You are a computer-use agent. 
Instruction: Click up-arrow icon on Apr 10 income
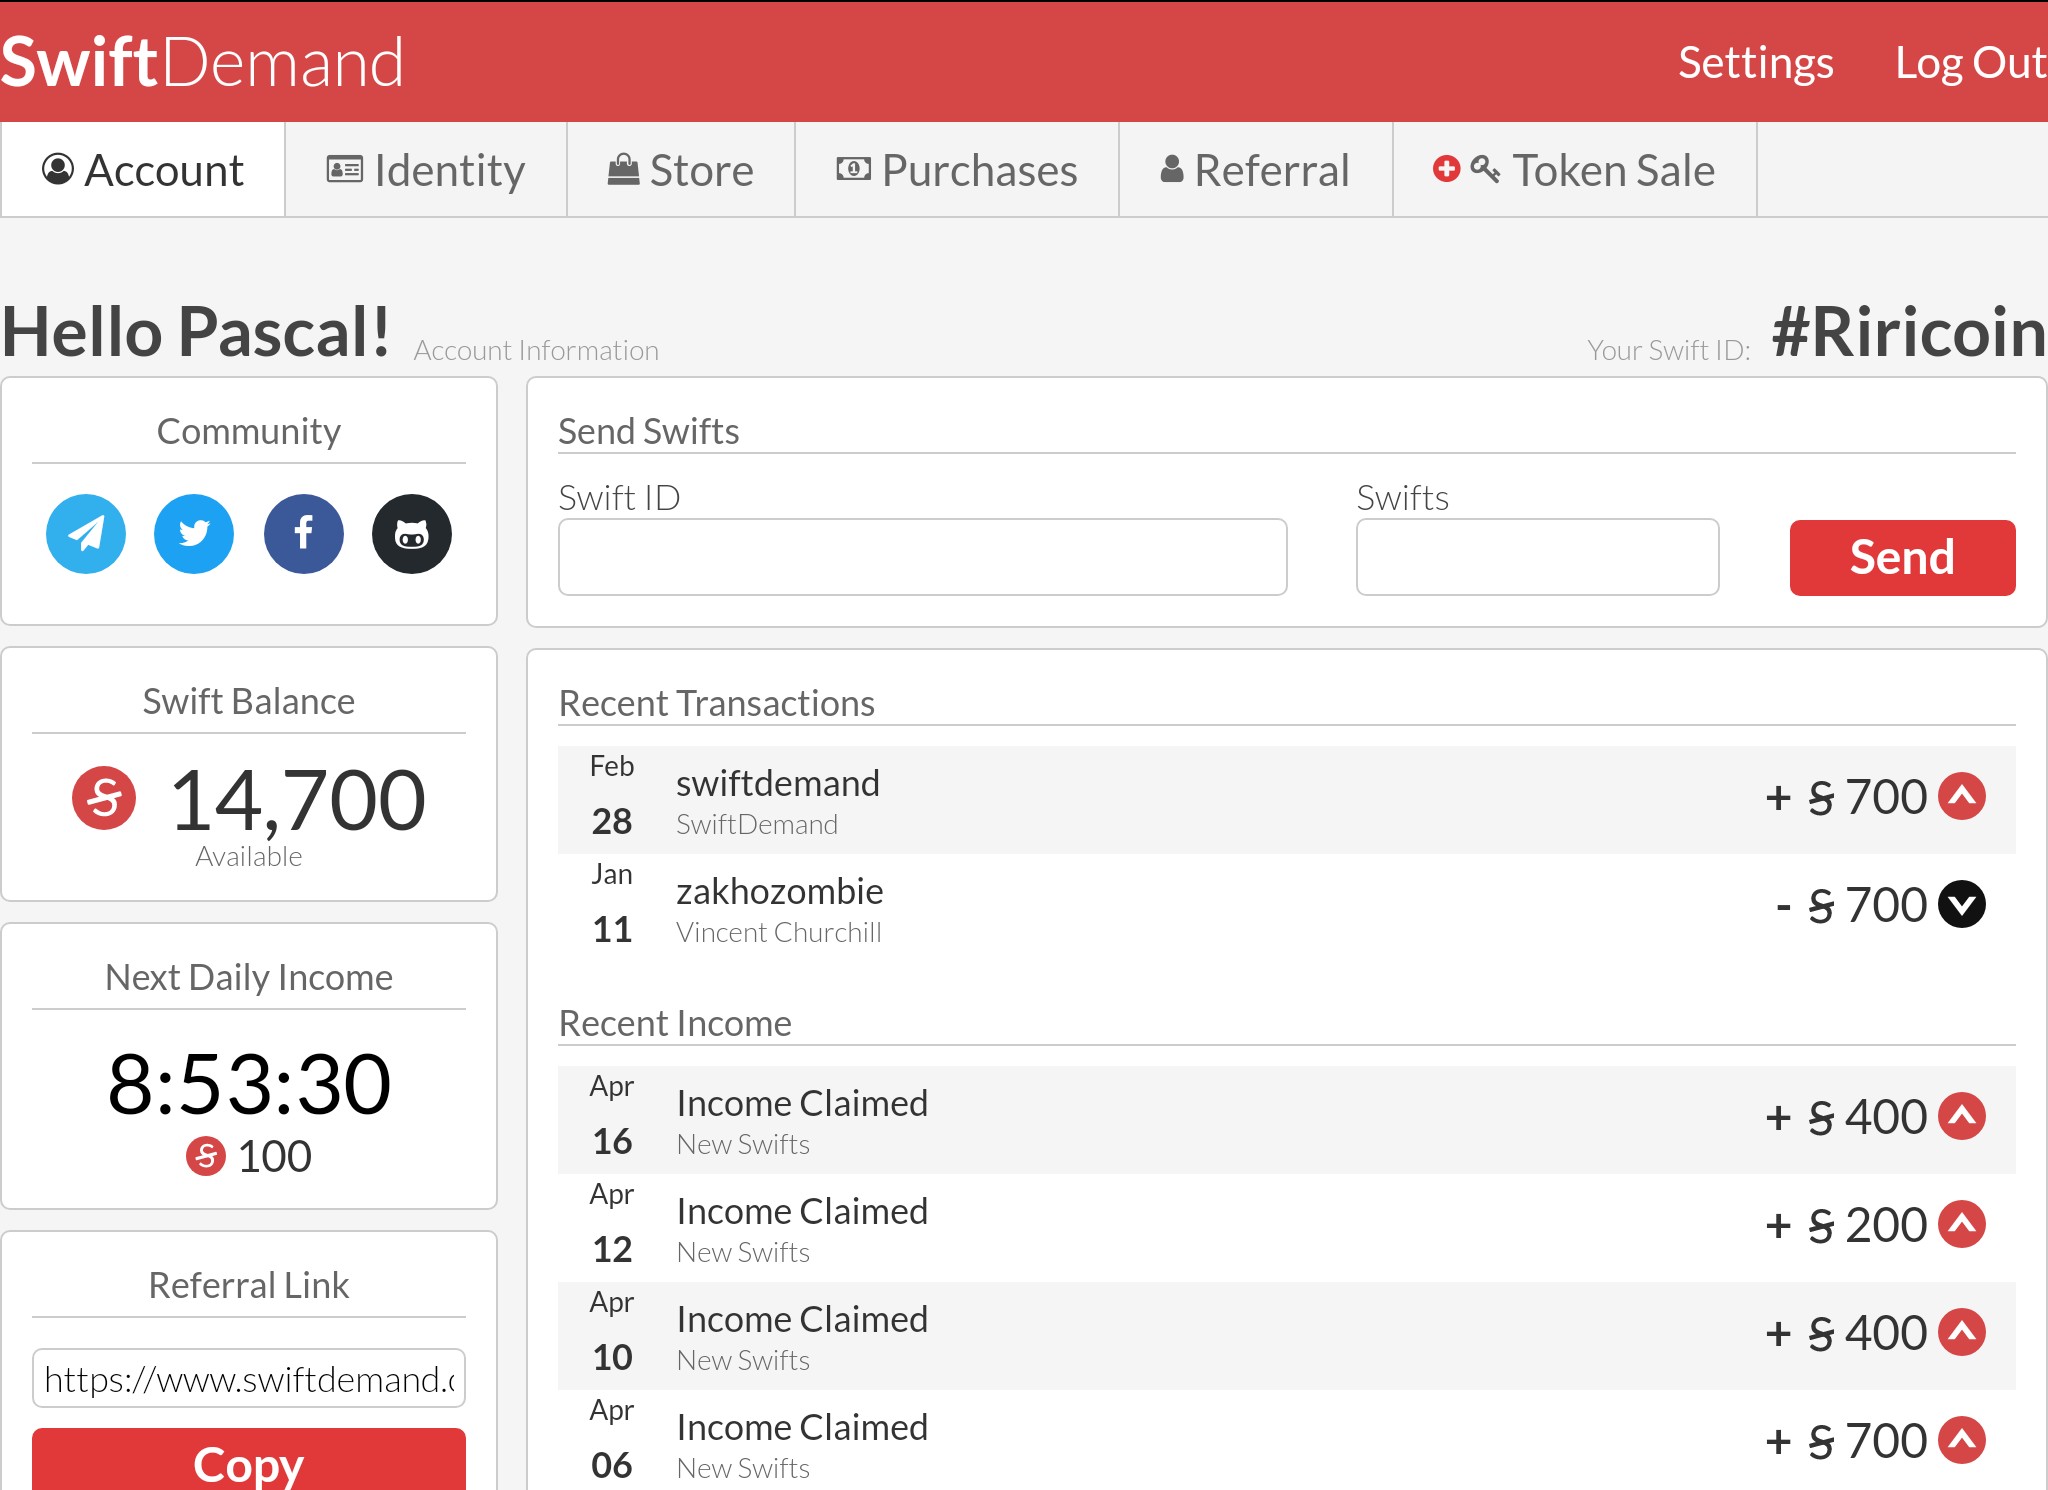pyautogui.click(x=1962, y=1333)
